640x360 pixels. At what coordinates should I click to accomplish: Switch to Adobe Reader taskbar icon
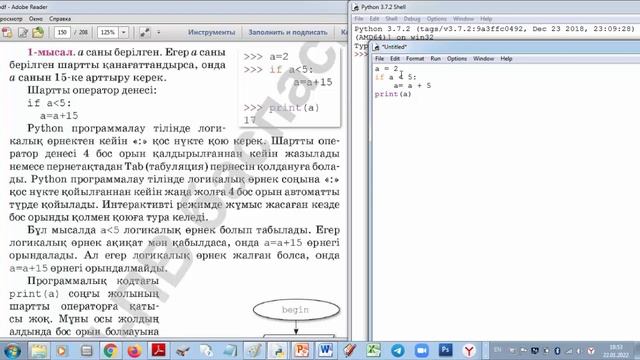pos(158,351)
